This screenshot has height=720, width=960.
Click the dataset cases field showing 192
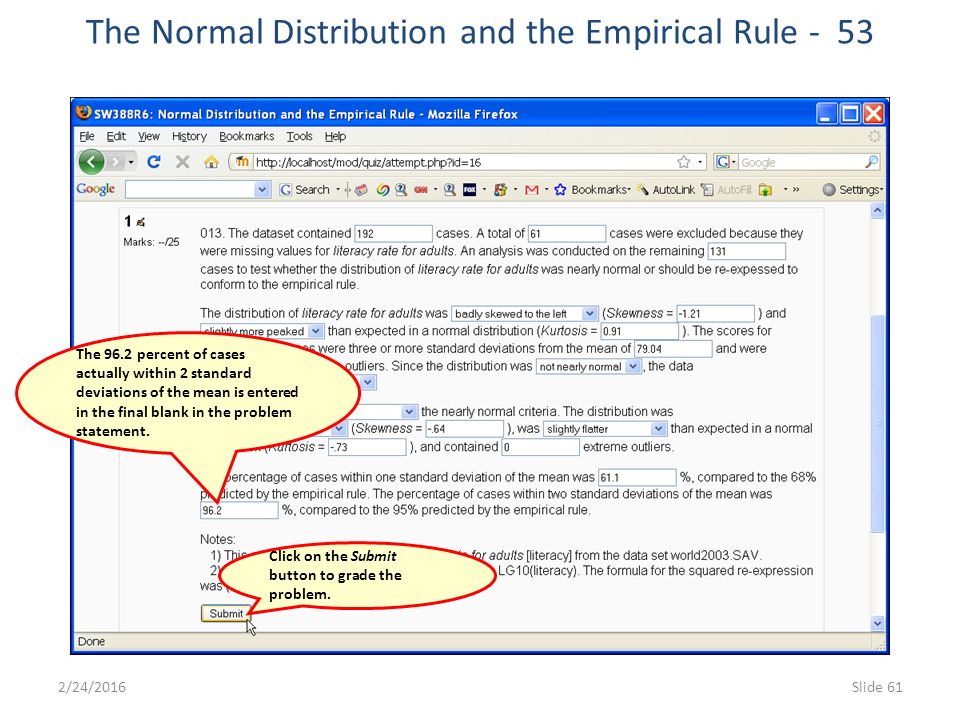(x=394, y=233)
